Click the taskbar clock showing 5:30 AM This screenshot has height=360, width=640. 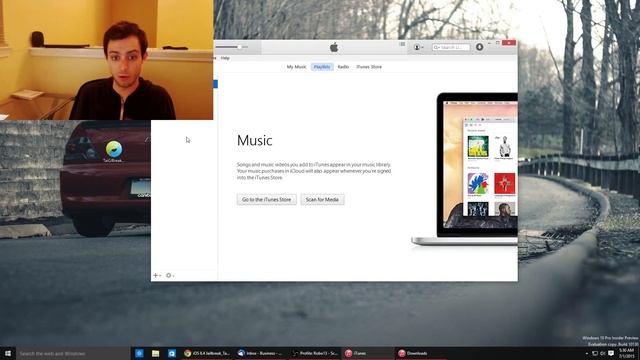[x=627, y=353]
